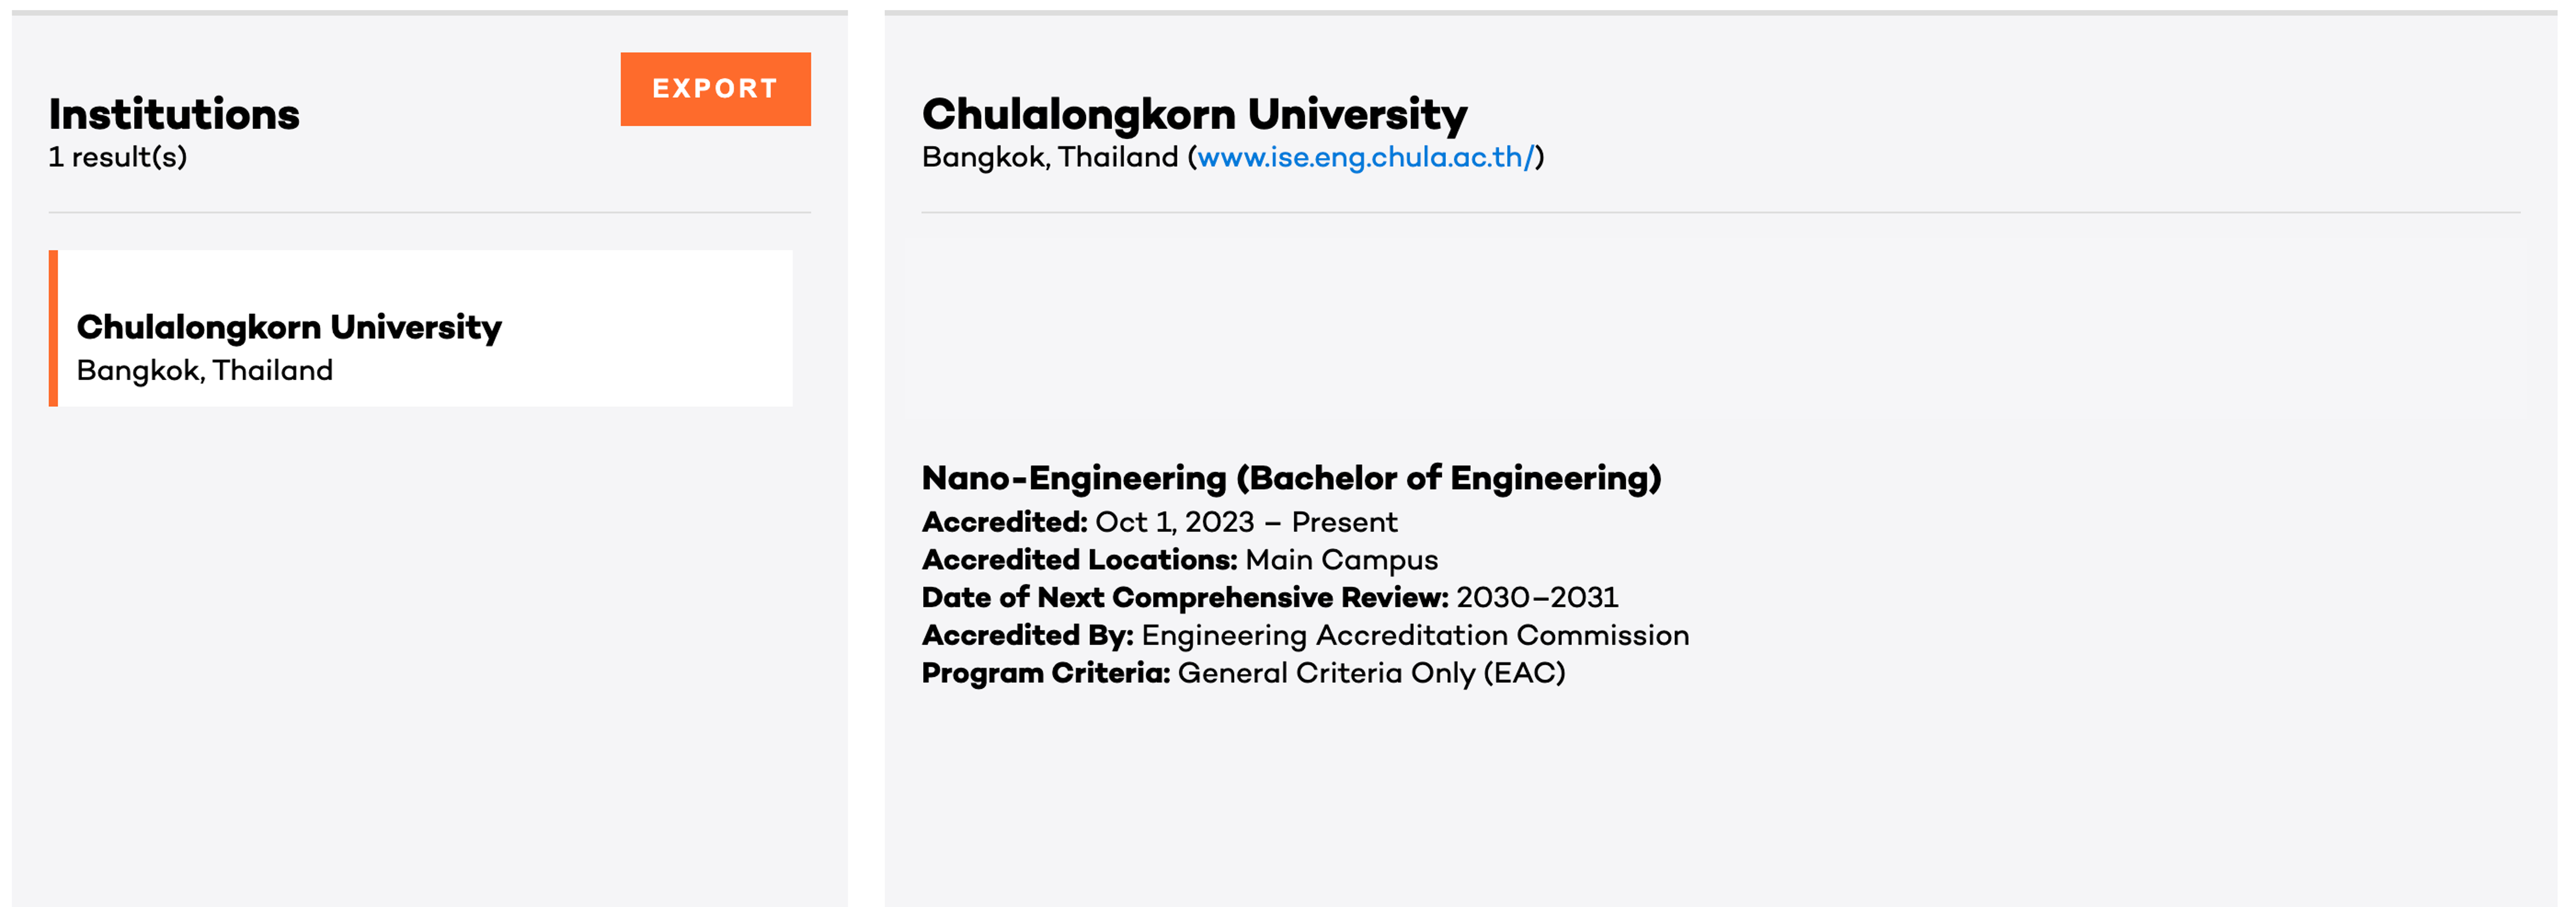The width and height of the screenshot is (2576, 907).
Task: Click the orange EXPORT button
Action: click(x=715, y=89)
